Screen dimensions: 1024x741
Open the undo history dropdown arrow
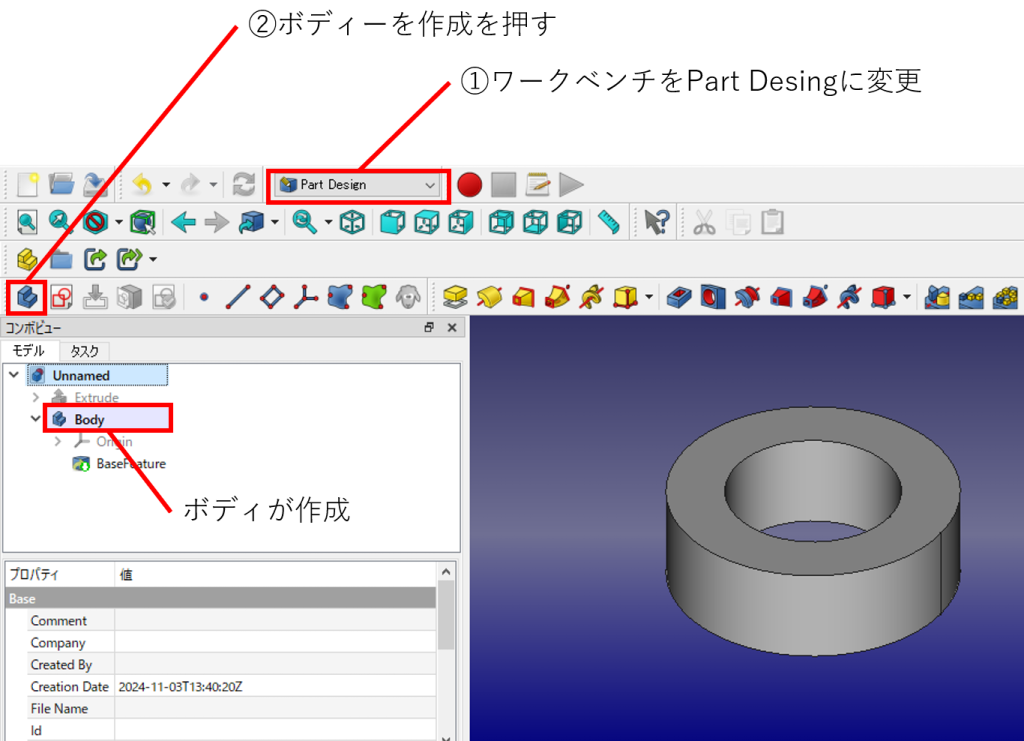tap(166, 185)
